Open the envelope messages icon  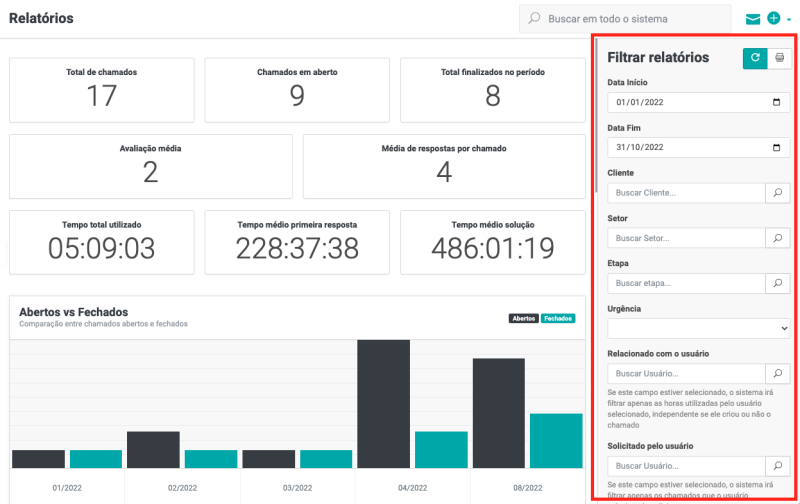753,19
